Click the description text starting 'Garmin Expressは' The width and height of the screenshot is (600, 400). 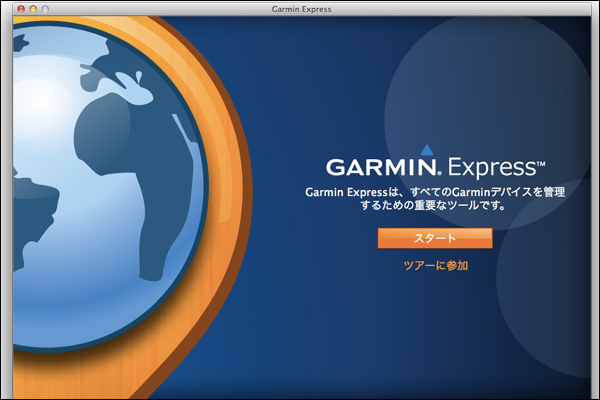click(x=435, y=199)
